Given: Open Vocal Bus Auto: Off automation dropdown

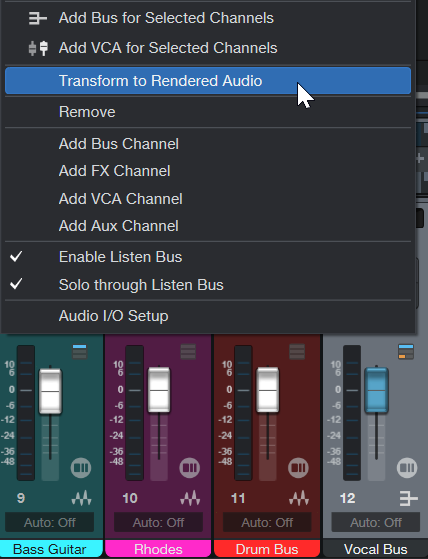Looking at the screenshot, I should [376, 523].
